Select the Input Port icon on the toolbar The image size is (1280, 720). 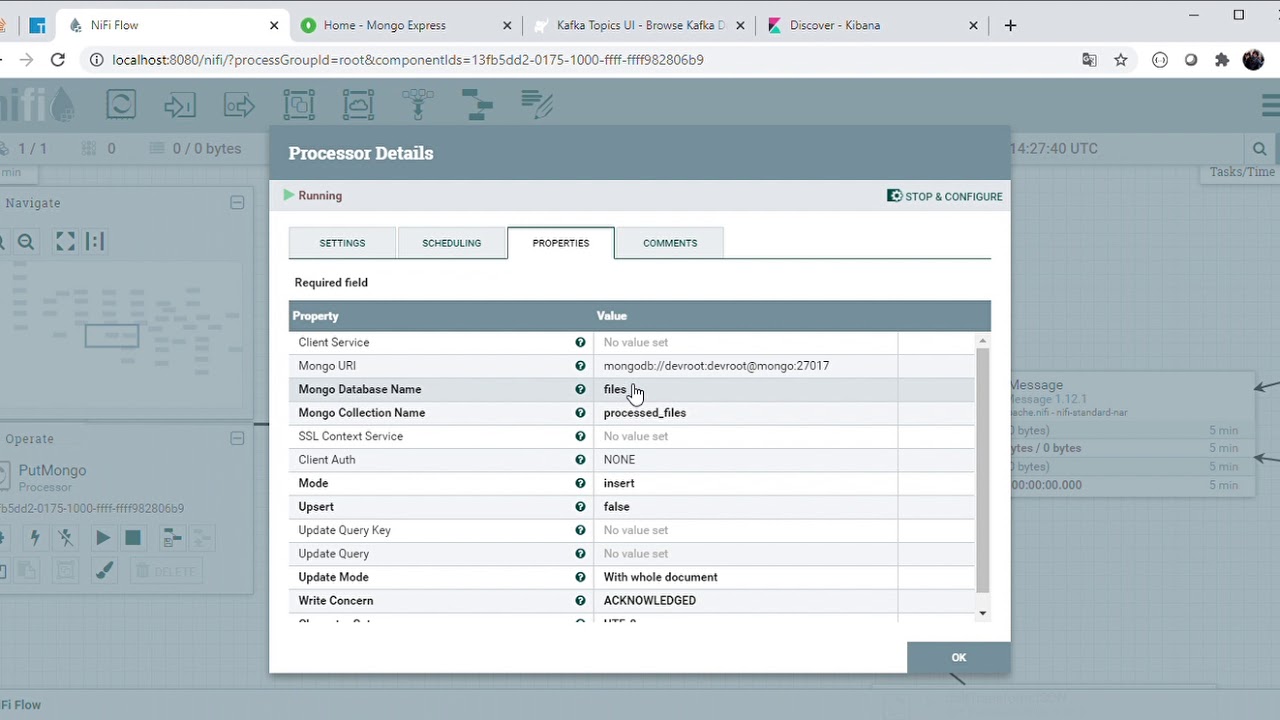pos(180,104)
